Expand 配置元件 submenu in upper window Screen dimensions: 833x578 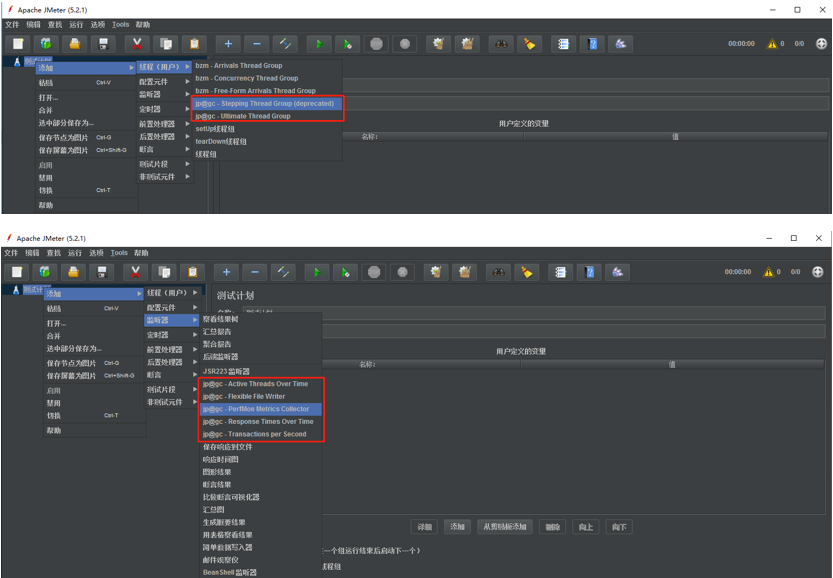(165, 81)
